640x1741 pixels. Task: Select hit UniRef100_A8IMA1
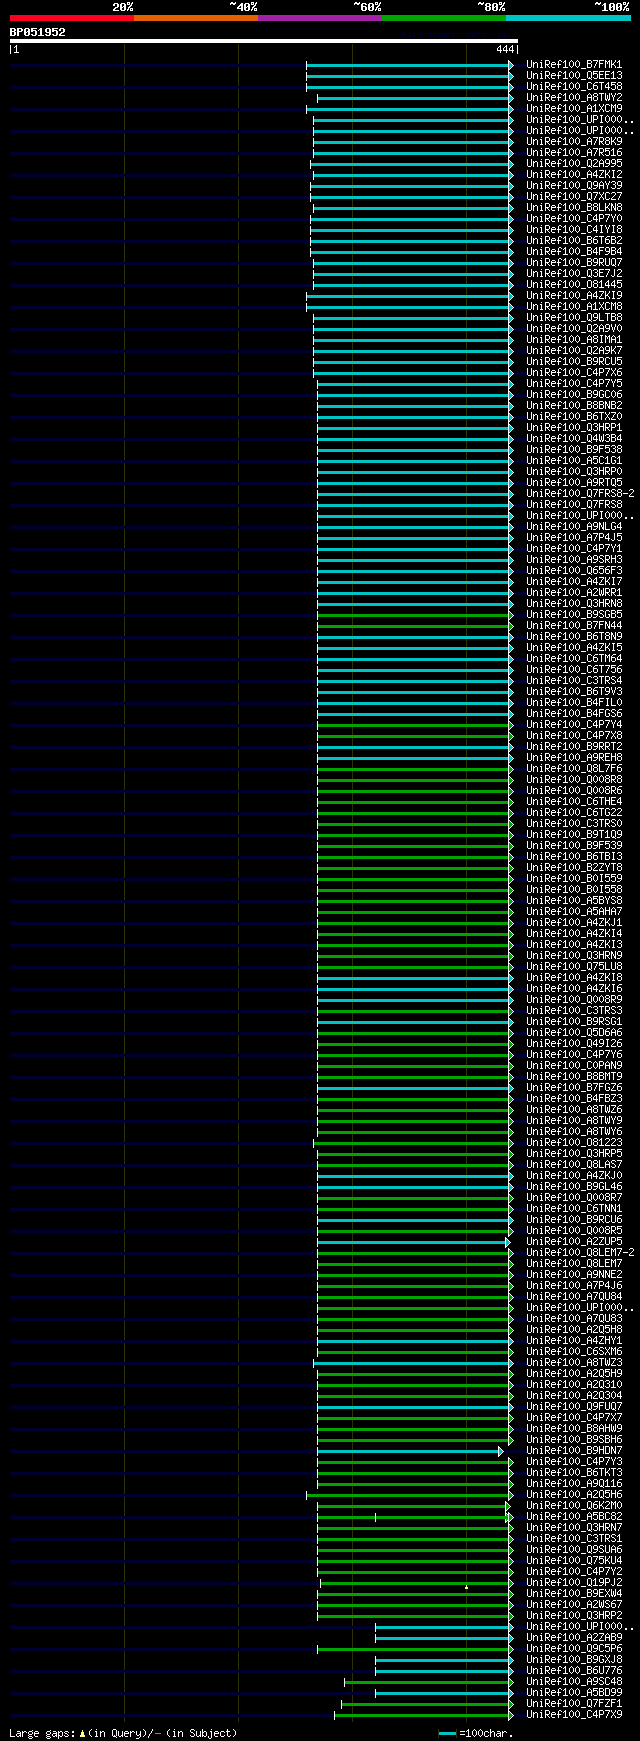pos(574,340)
